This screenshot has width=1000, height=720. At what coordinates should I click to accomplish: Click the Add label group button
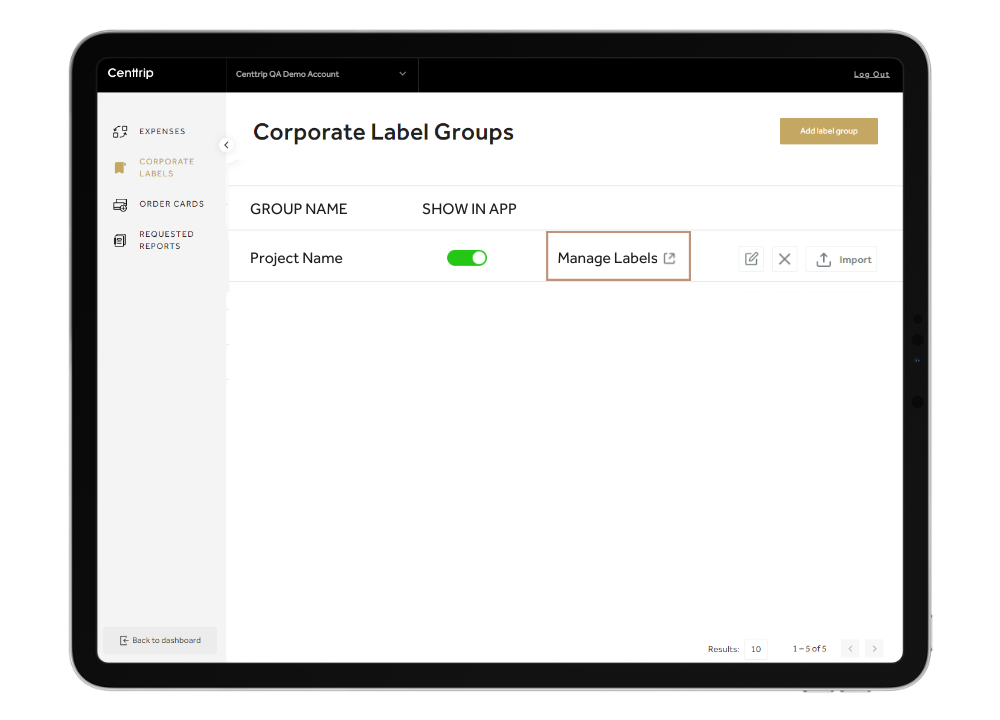click(x=828, y=131)
